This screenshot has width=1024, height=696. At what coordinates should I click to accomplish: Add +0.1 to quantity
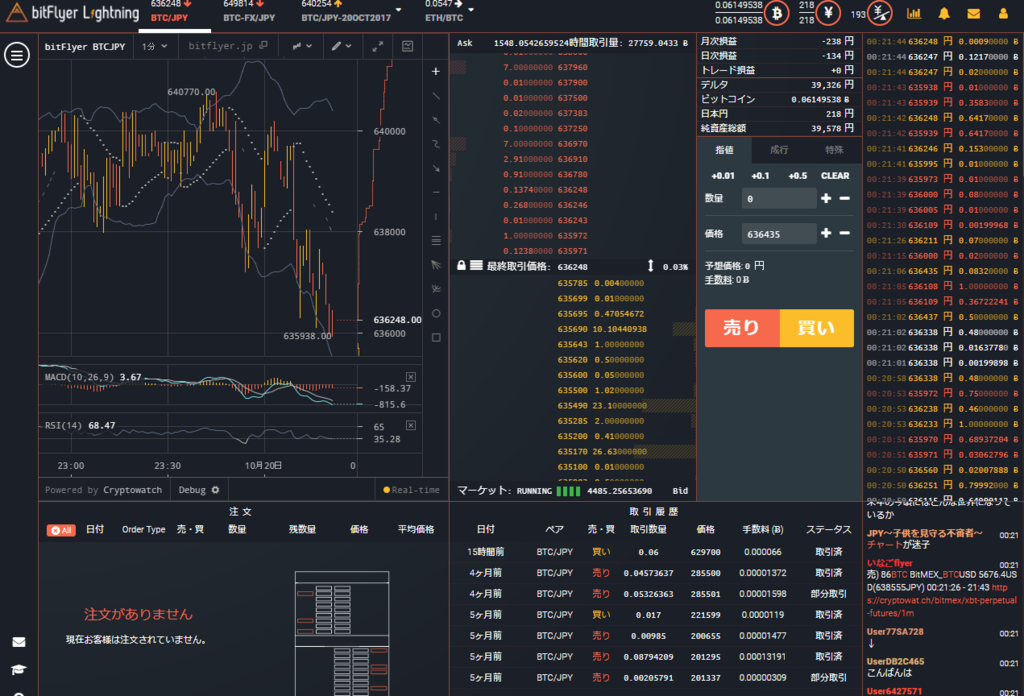tap(760, 176)
